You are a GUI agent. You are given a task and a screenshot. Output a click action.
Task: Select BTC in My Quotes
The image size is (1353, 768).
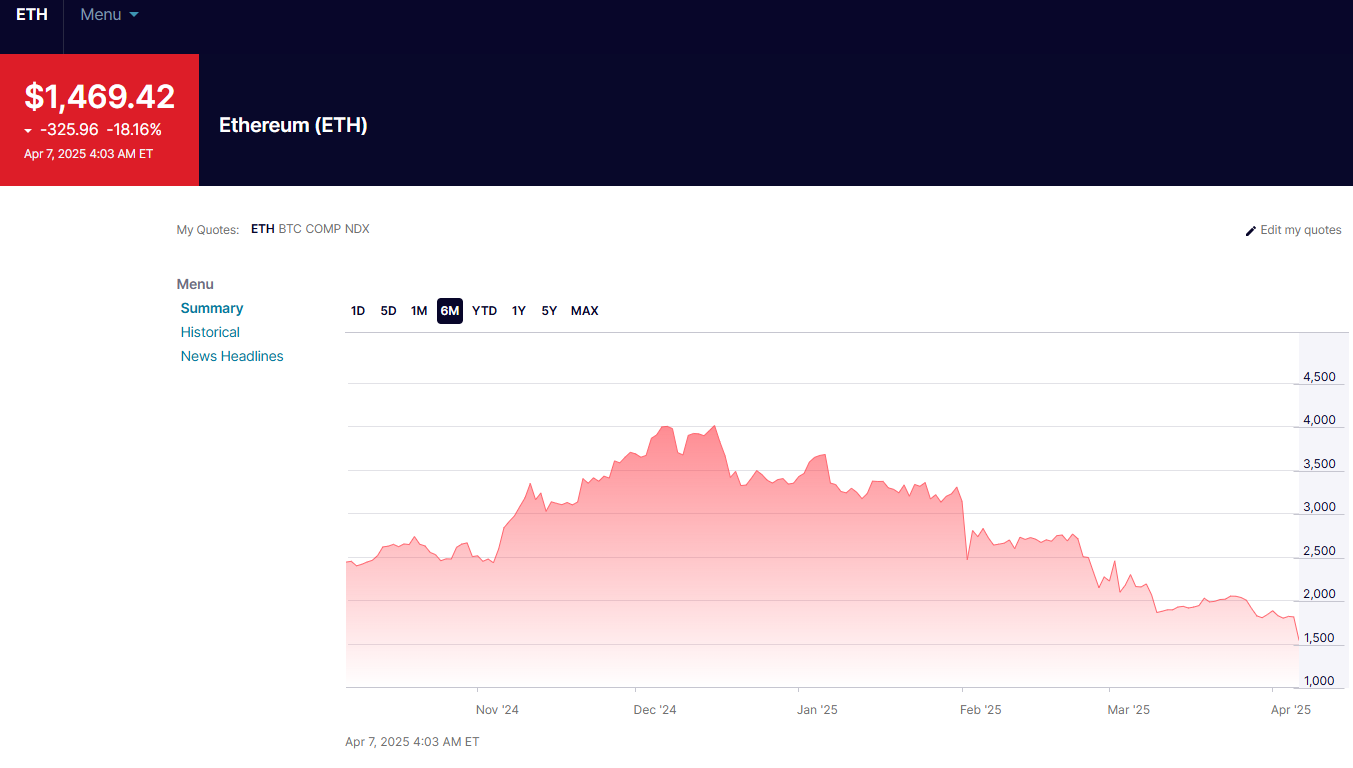click(x=290, y=229)
